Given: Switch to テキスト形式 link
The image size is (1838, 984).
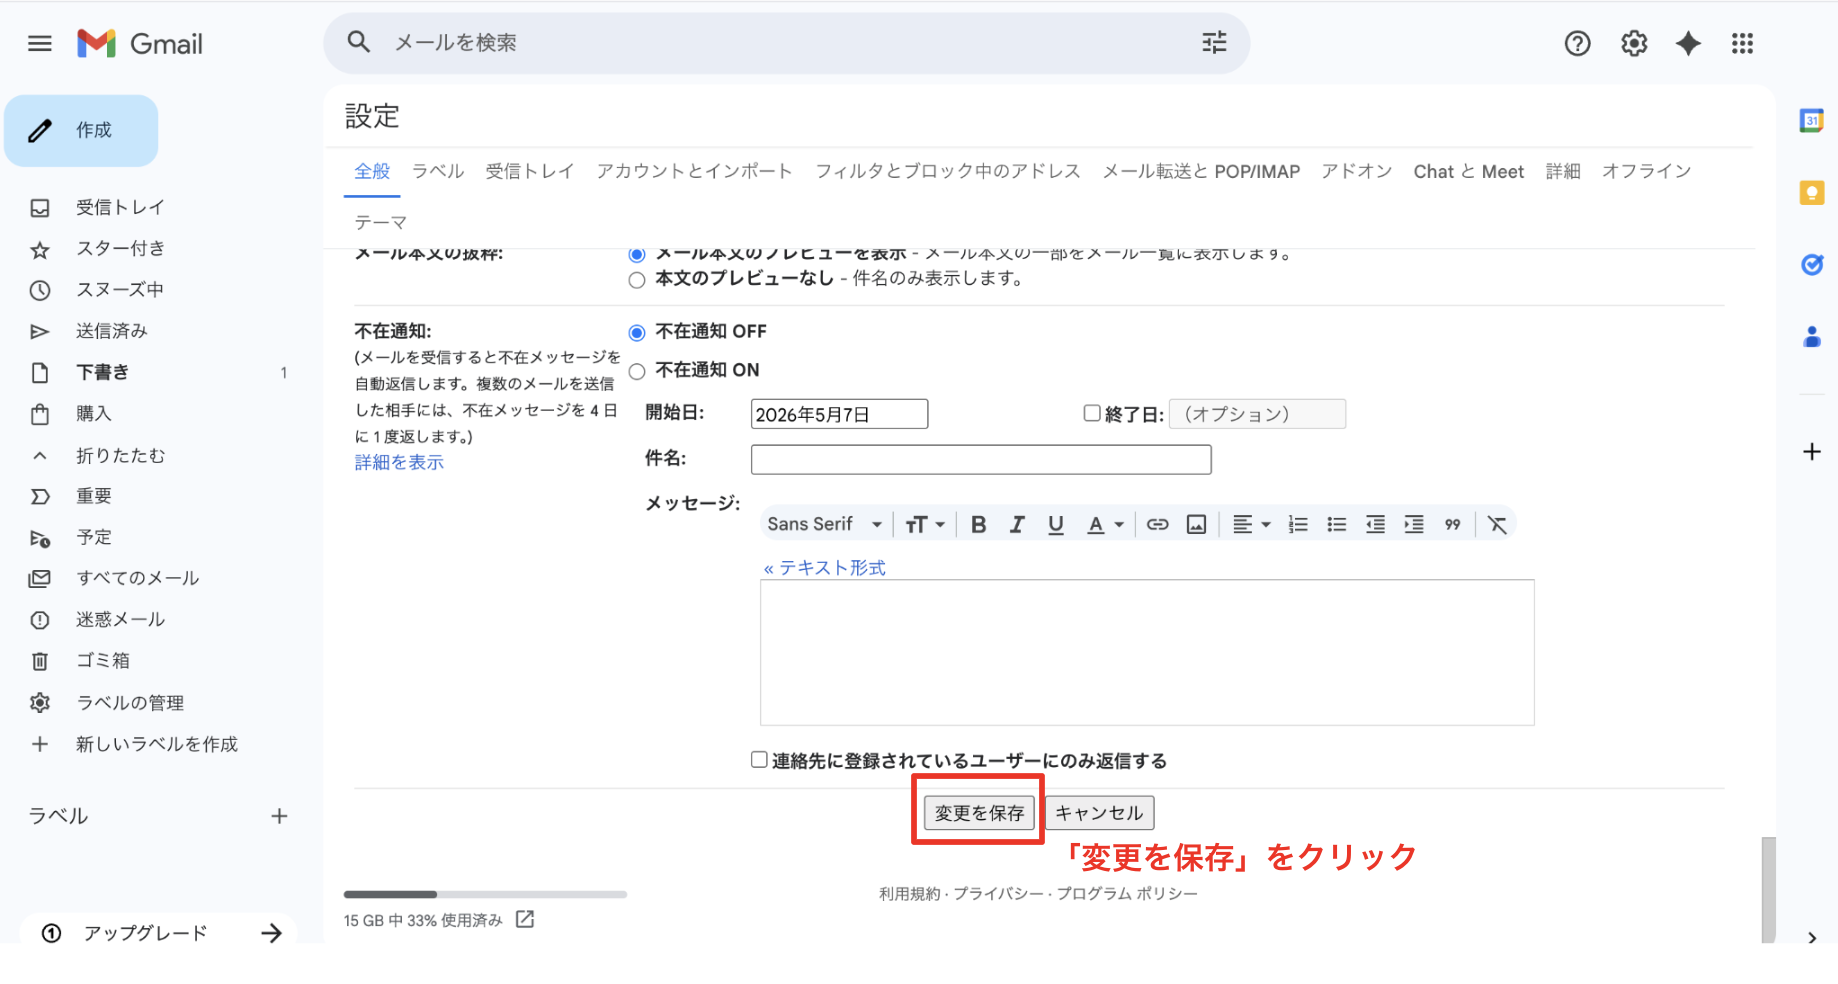Looking at the screenshot, I should pyautogui.click(x=824, y=567).
